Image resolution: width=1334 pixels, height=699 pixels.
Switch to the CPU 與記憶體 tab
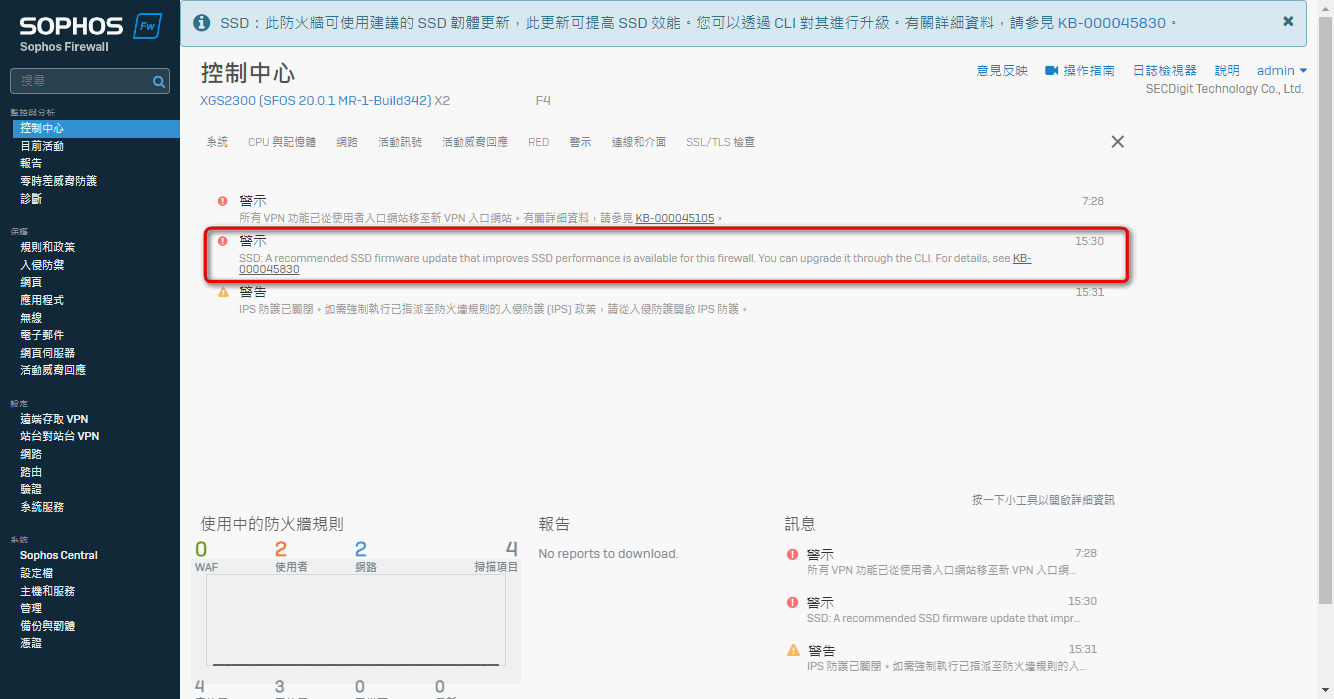click(282, 142)
